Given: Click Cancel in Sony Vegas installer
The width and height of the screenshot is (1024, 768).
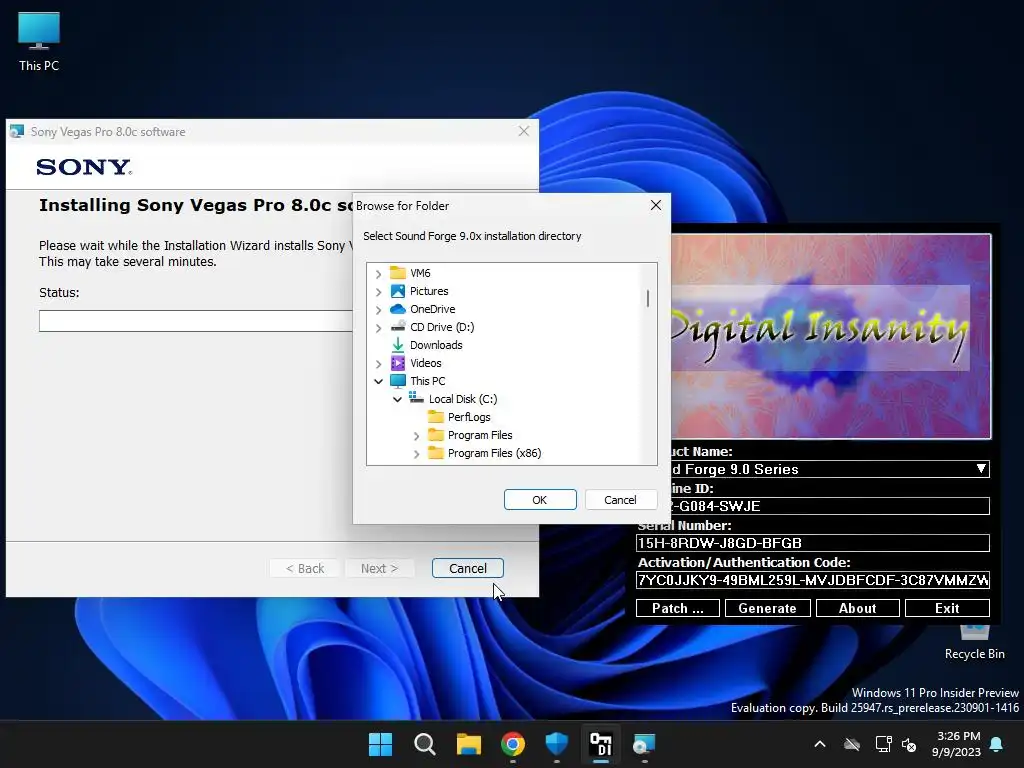Looking at the screenshot, I should 468,568.
